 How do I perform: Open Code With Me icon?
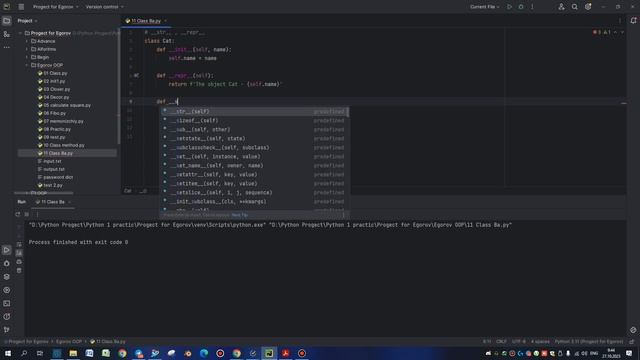(x=561, y=7)
